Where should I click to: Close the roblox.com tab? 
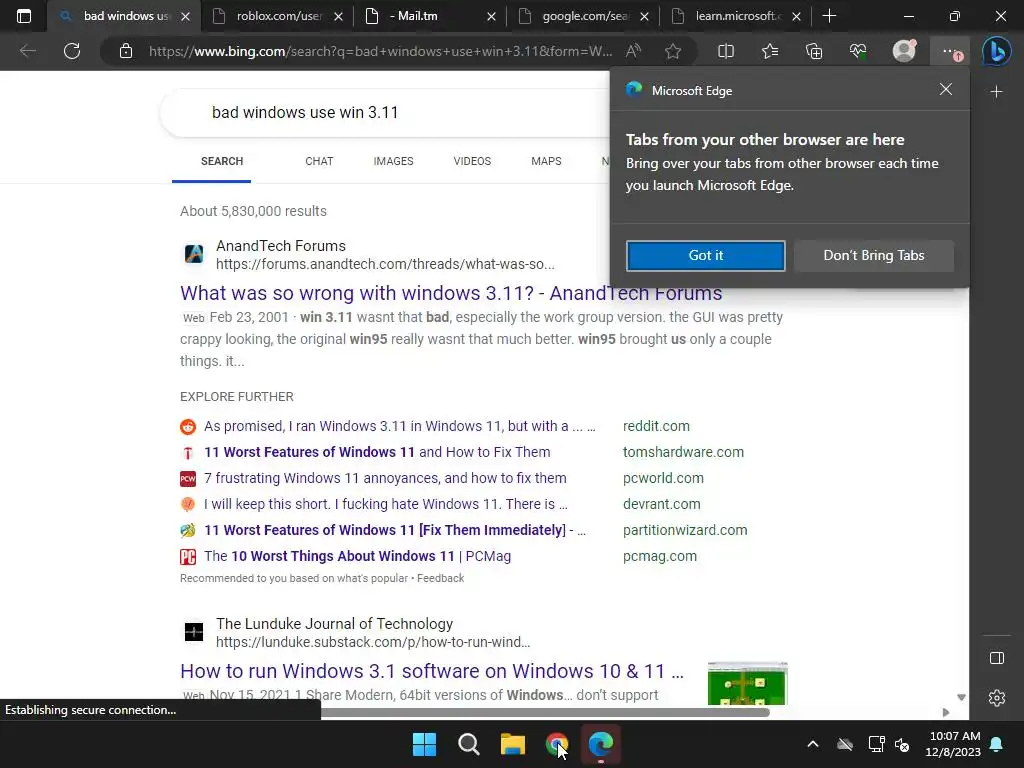(338, 16)
